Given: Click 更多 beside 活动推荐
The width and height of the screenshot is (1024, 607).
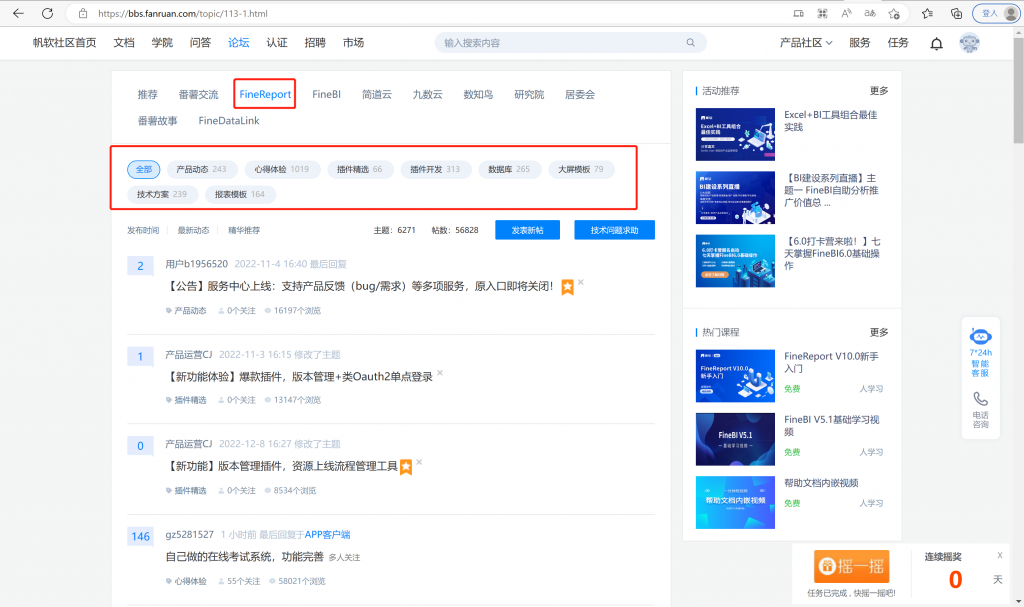Looking at the screenshot, I should pos(879,91).
